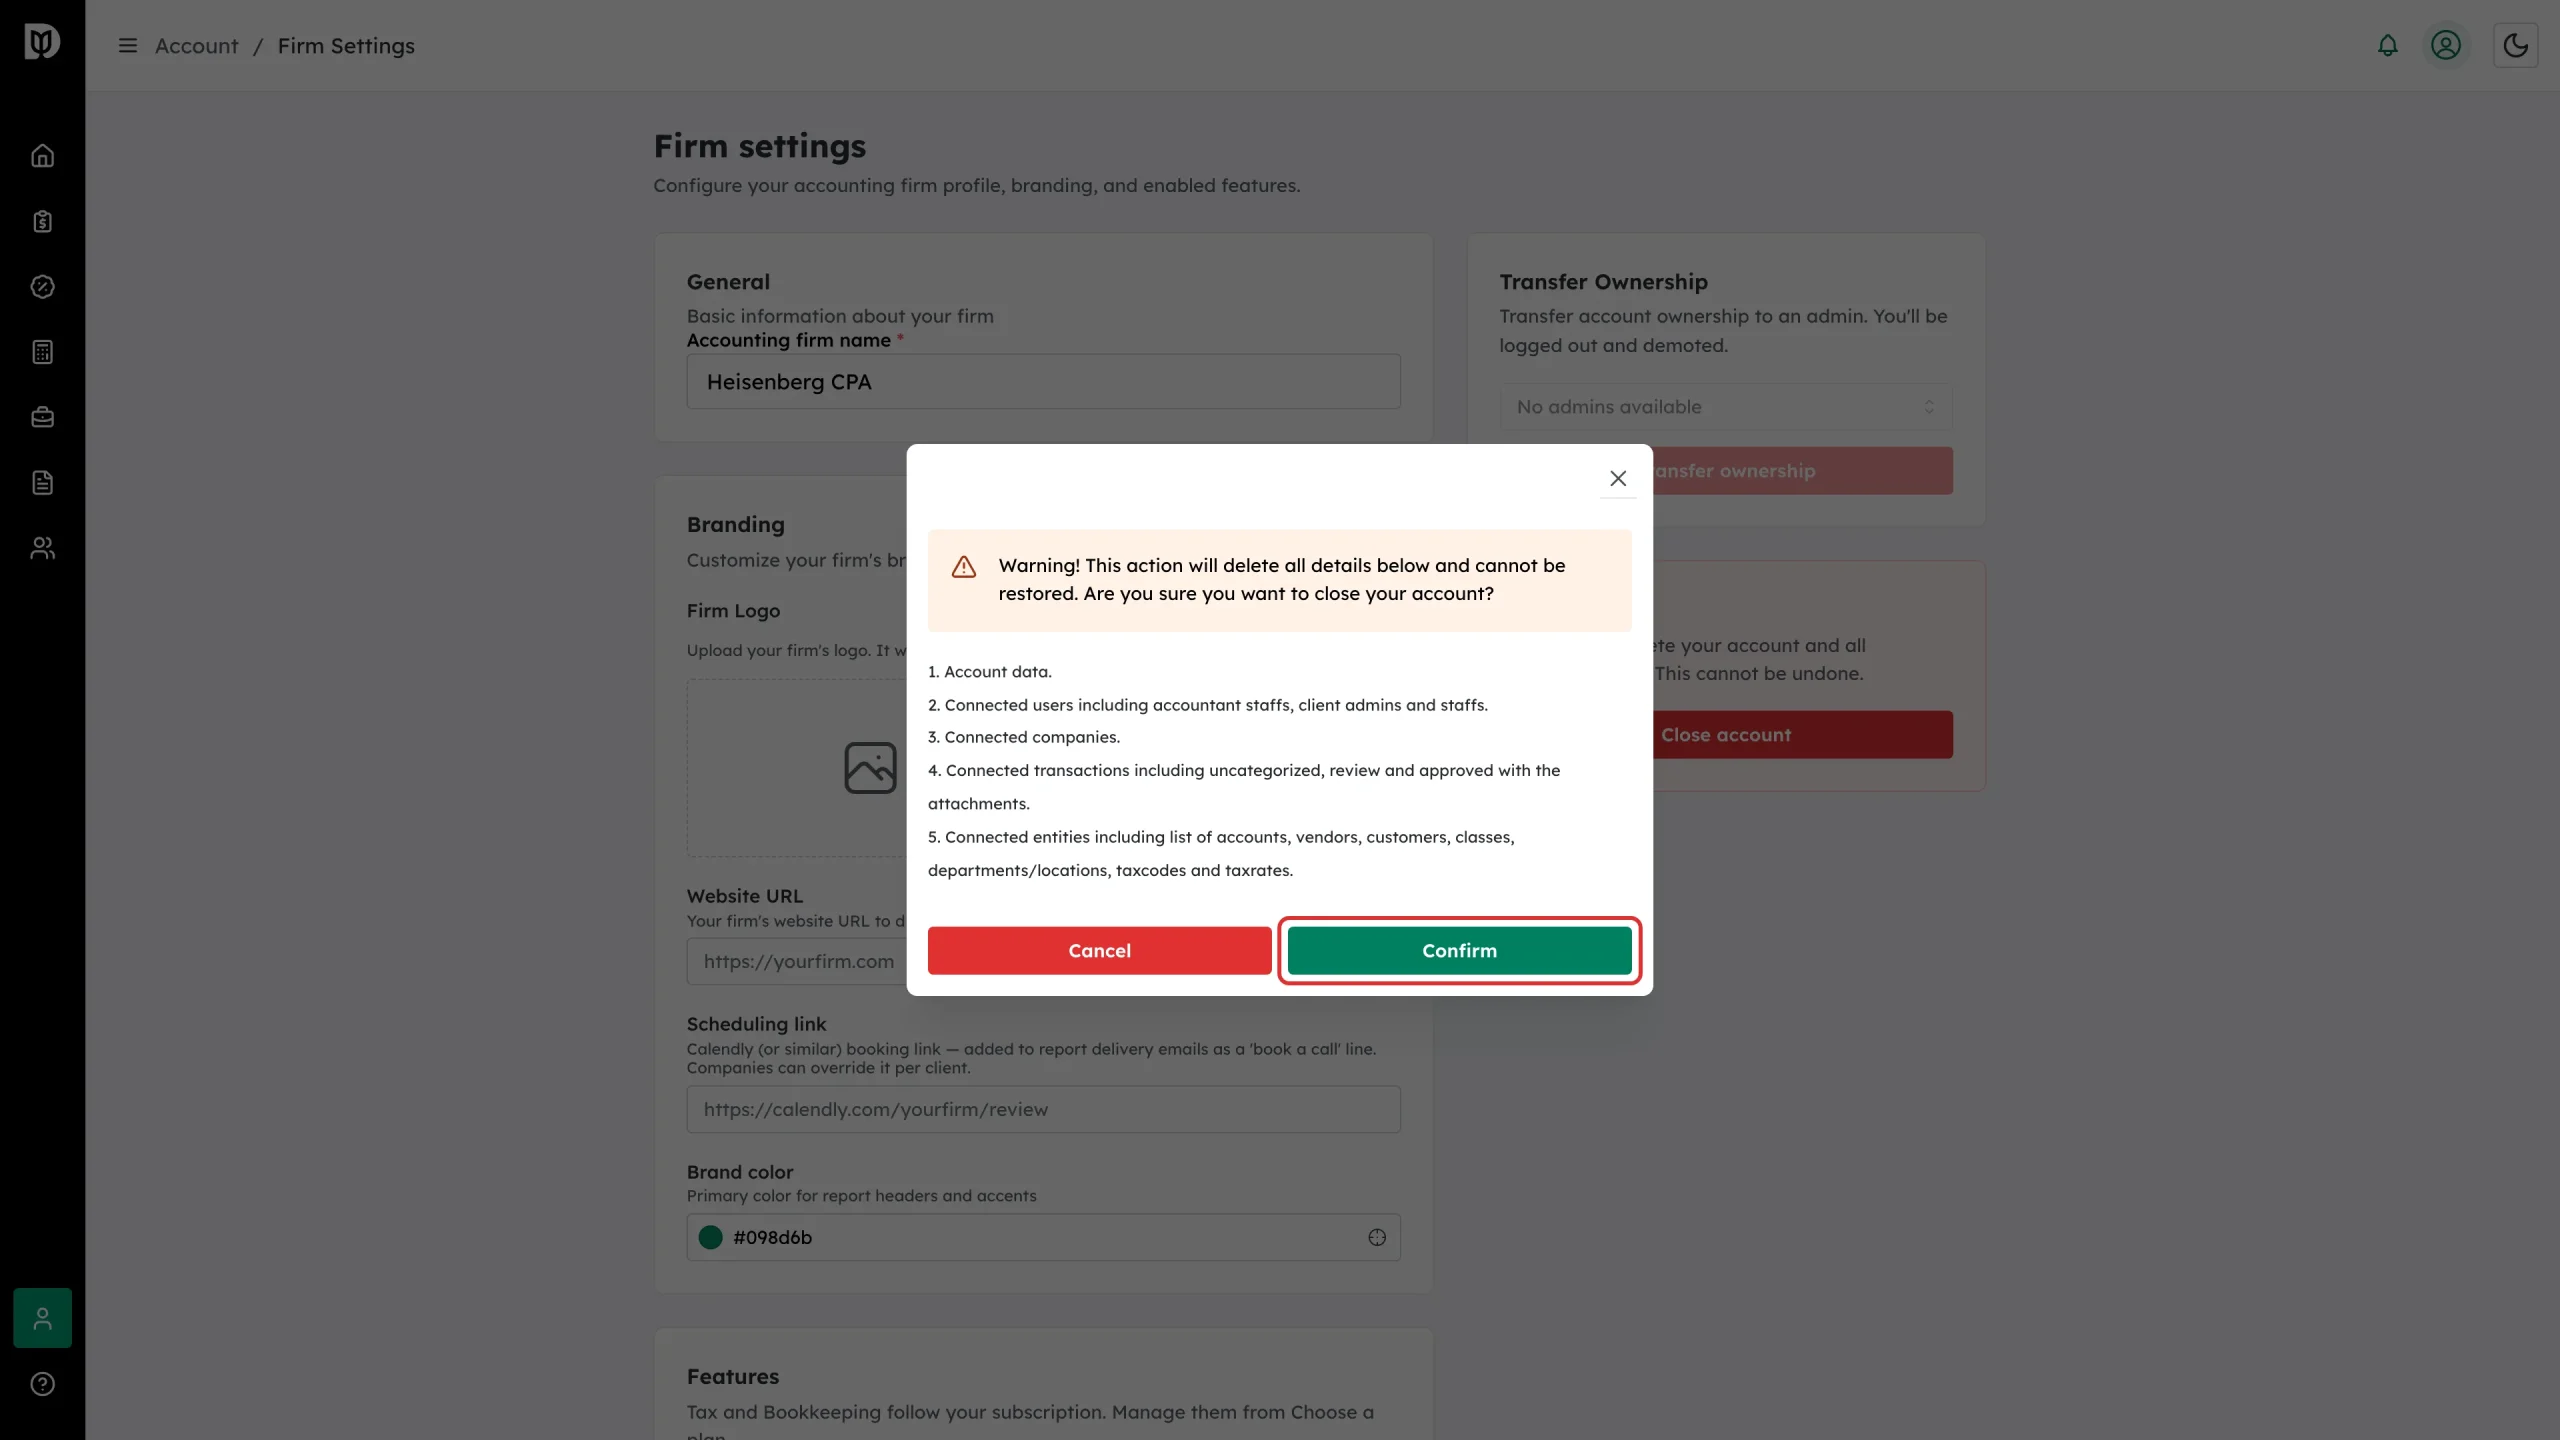Screen dimensions: 2560x1440
Task: Open the calculator sidebar icon
Action: click(x=42, y=352)
